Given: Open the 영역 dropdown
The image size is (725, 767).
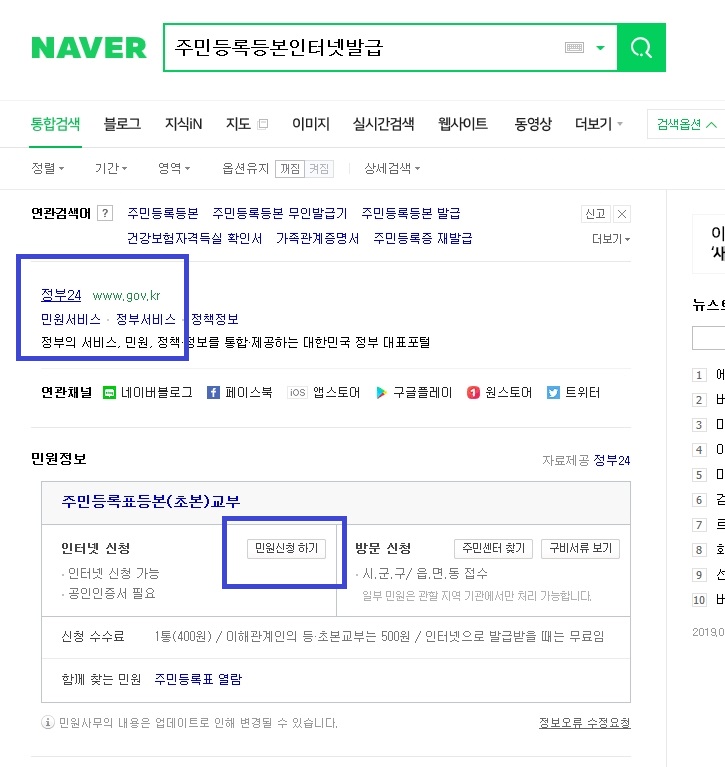Looking at the screenshot, I should (174, 168).
